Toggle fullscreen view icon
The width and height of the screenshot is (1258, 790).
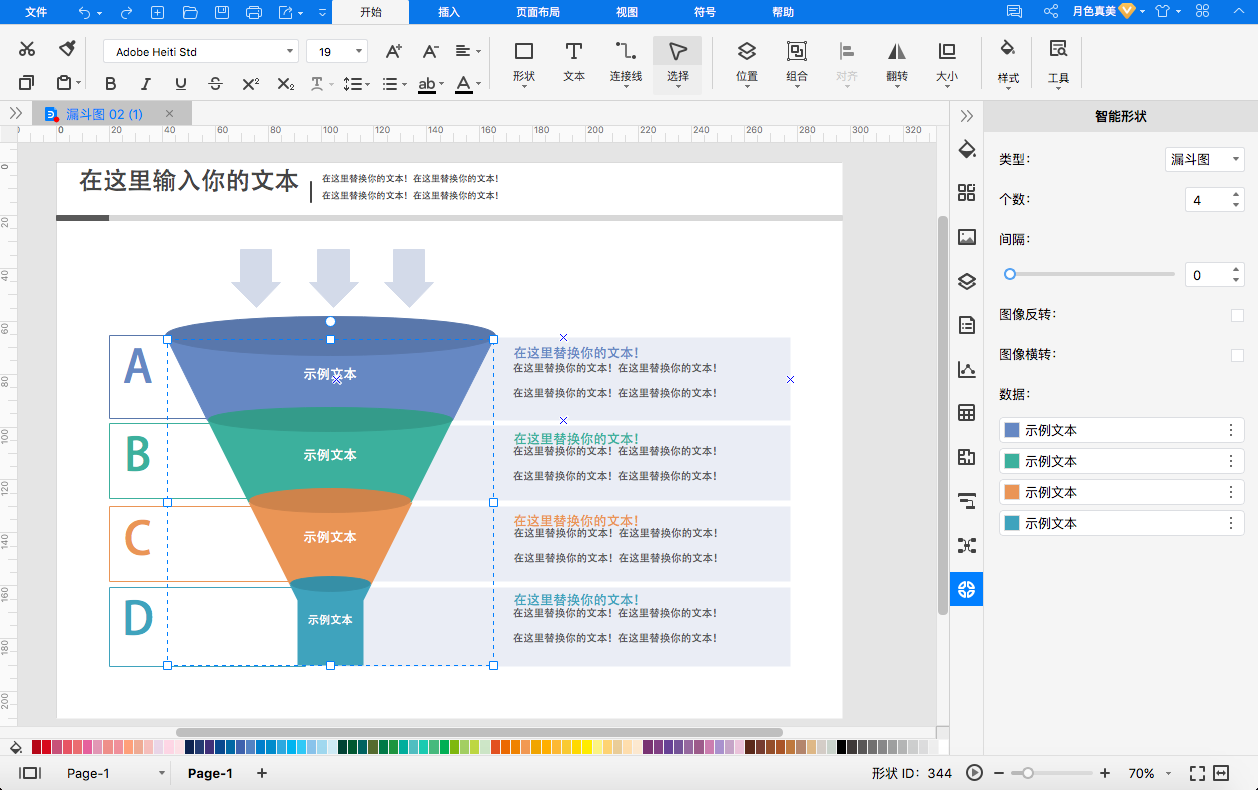1197,773
